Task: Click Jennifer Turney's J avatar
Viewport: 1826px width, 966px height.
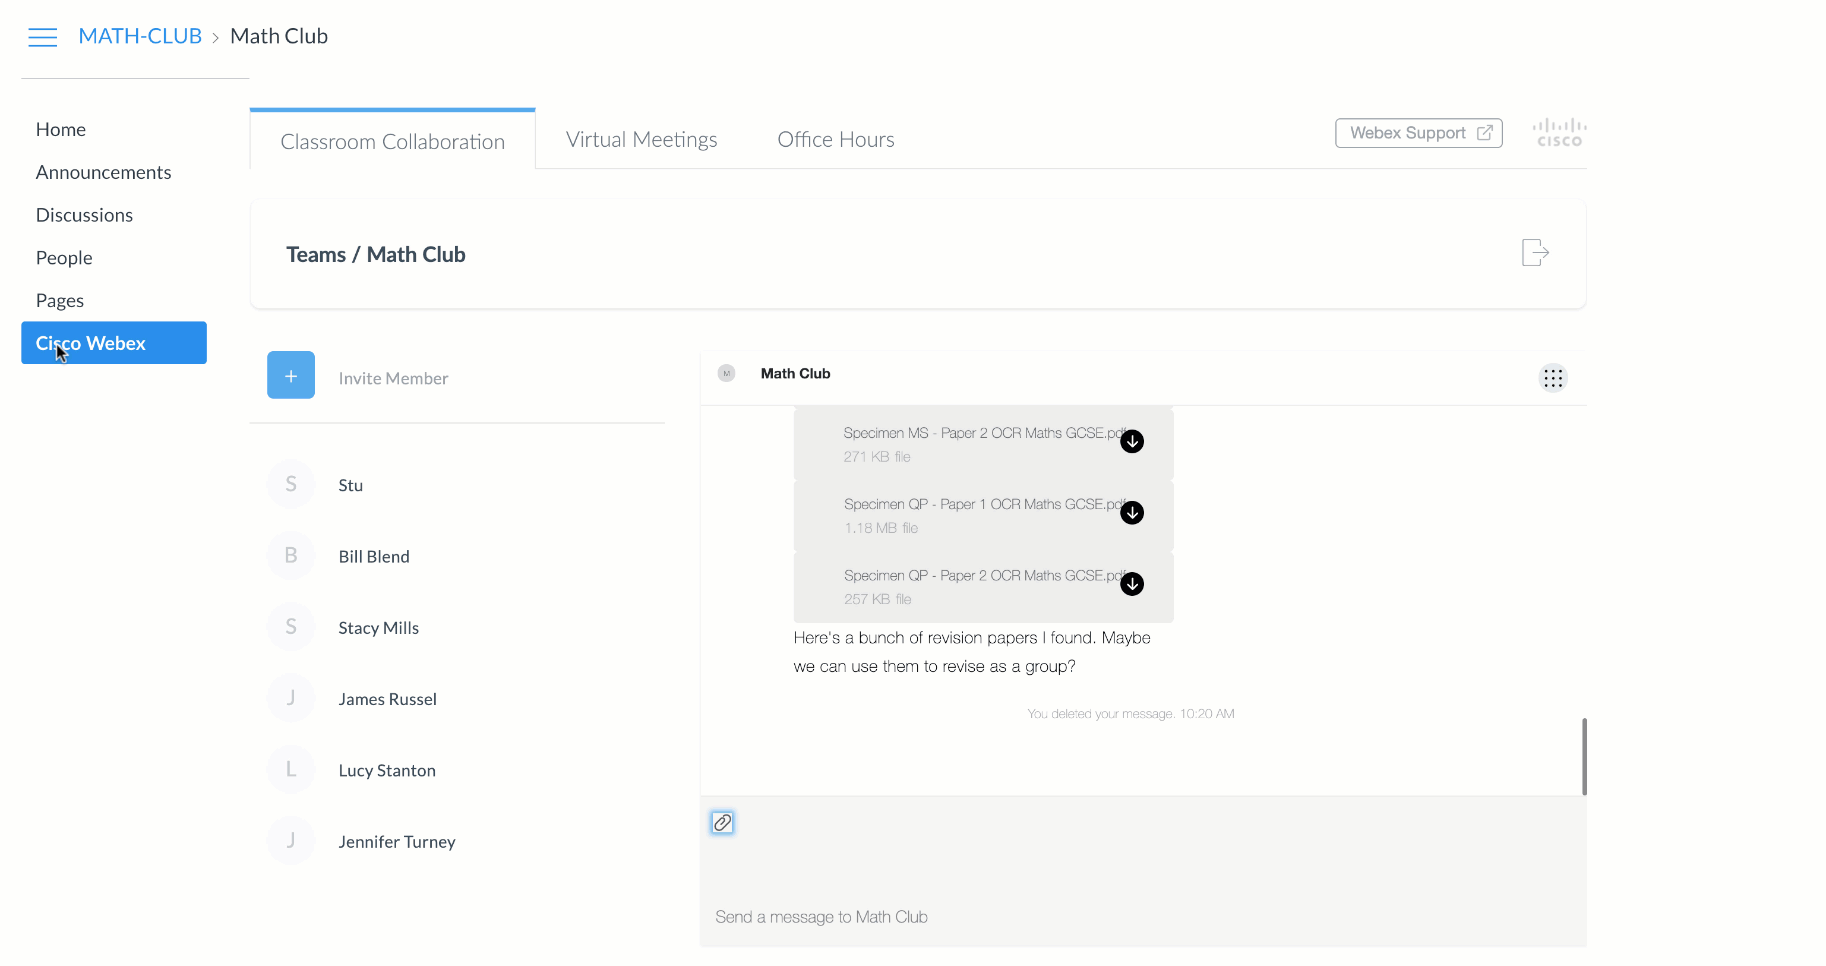Action: point(291,841)
